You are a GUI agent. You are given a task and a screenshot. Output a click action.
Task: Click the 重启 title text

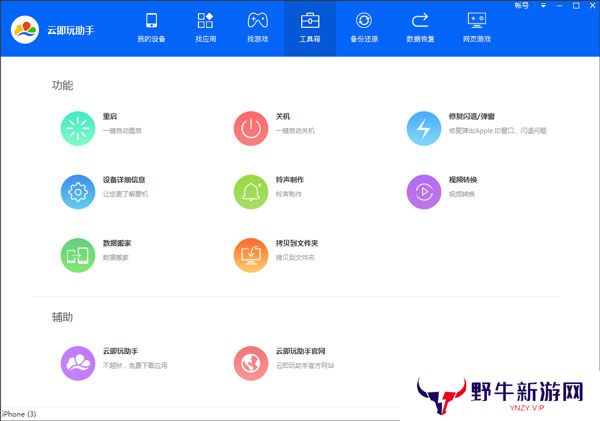pyautogui.click(x=110, y=116)
